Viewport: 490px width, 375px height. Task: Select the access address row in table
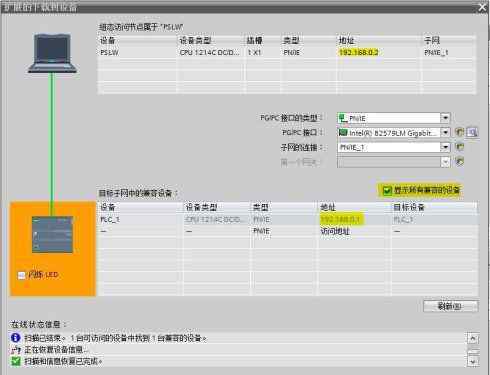[x=287, y=231]
